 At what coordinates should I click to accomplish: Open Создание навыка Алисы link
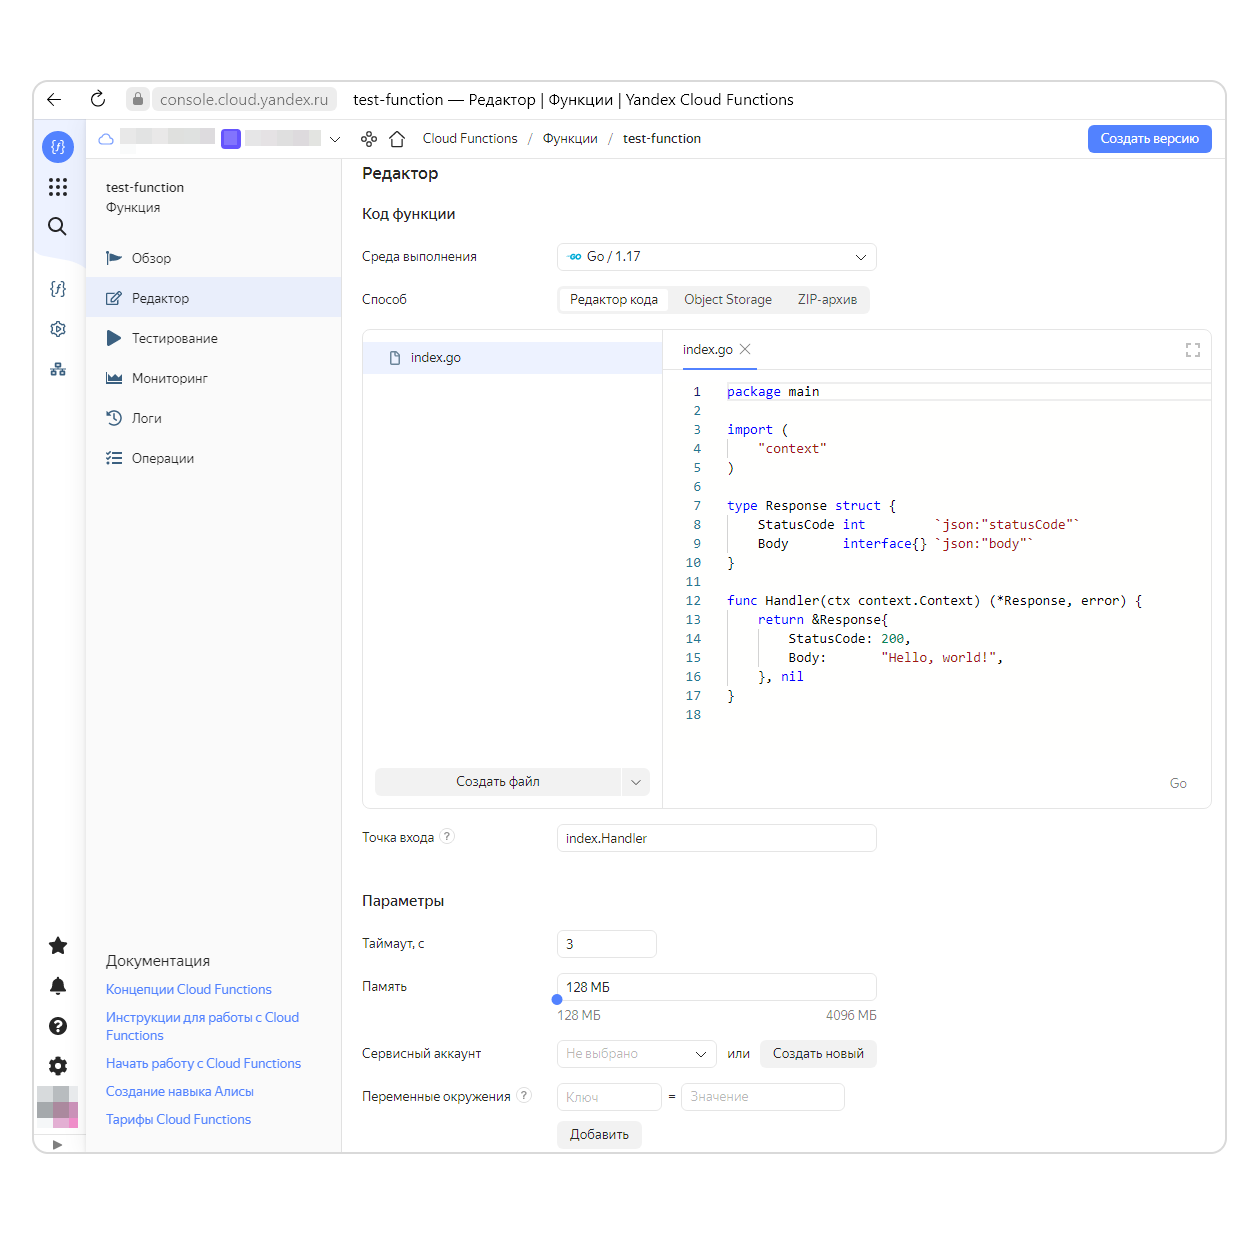tap(180, 1091)
